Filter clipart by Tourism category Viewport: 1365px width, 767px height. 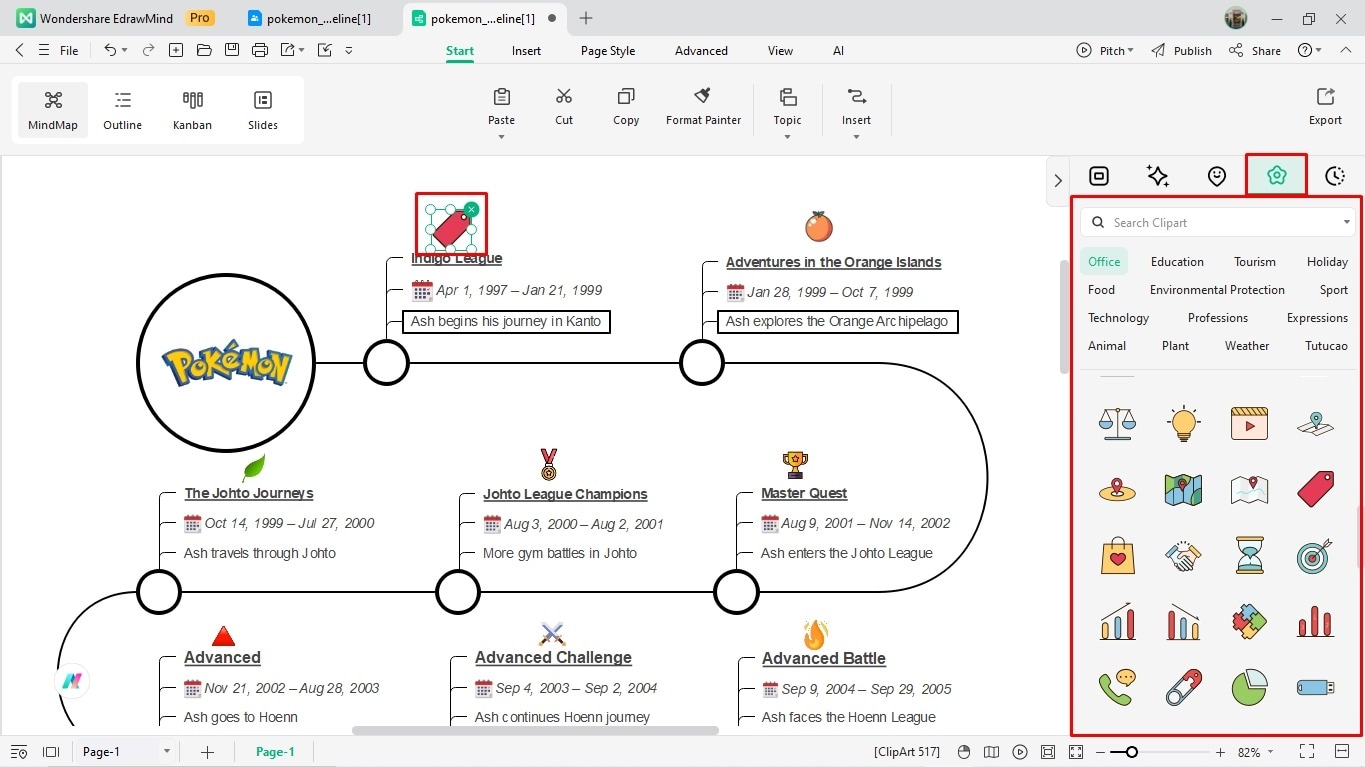1254,262
